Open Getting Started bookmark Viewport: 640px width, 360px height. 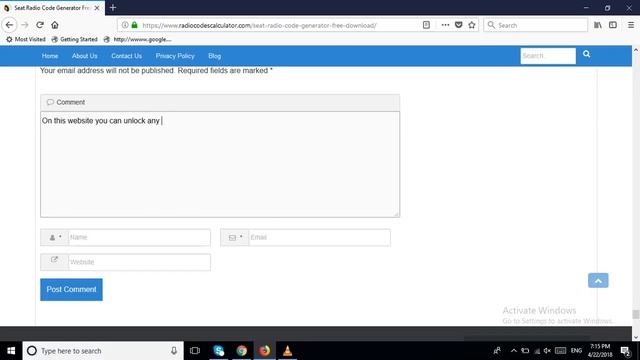[74, 39]
